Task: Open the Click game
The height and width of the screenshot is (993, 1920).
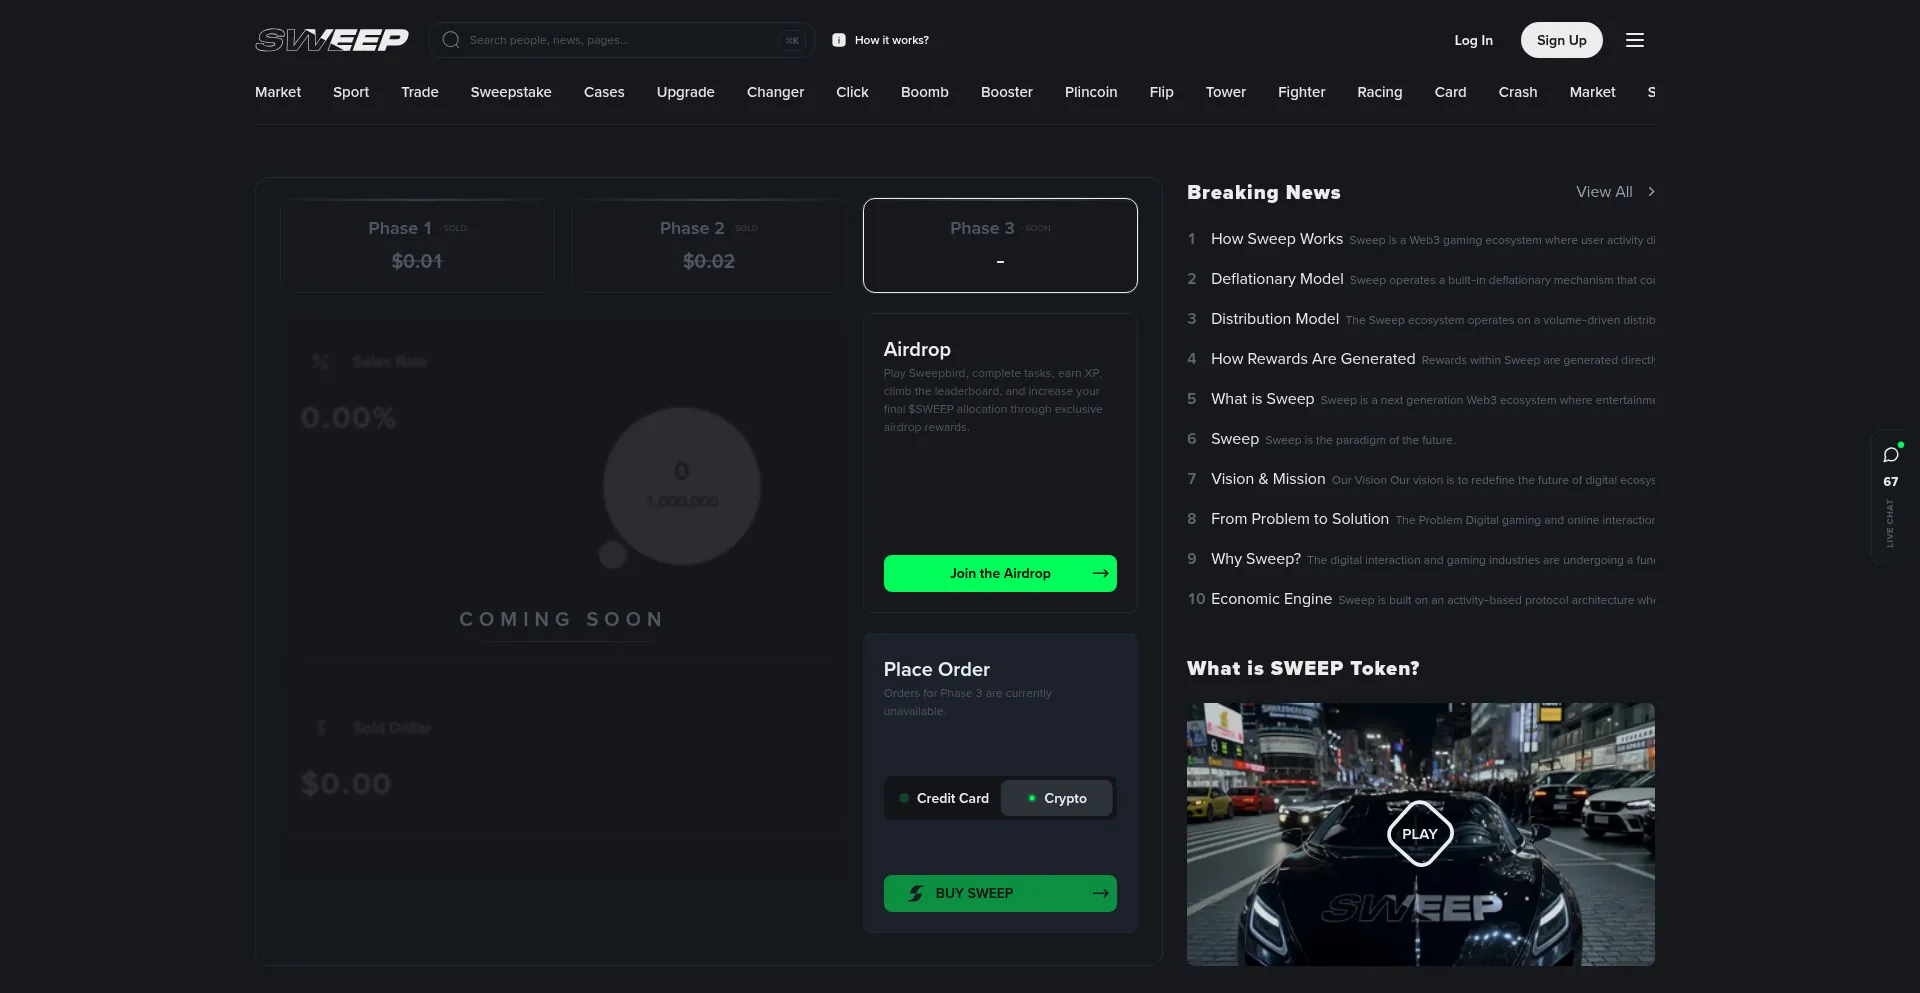Action: 852,92
